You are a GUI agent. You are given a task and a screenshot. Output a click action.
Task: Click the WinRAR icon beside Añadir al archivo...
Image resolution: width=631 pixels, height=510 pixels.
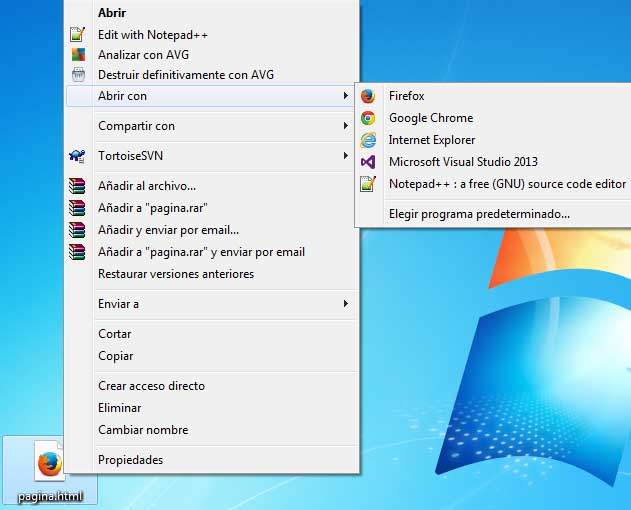77,186
